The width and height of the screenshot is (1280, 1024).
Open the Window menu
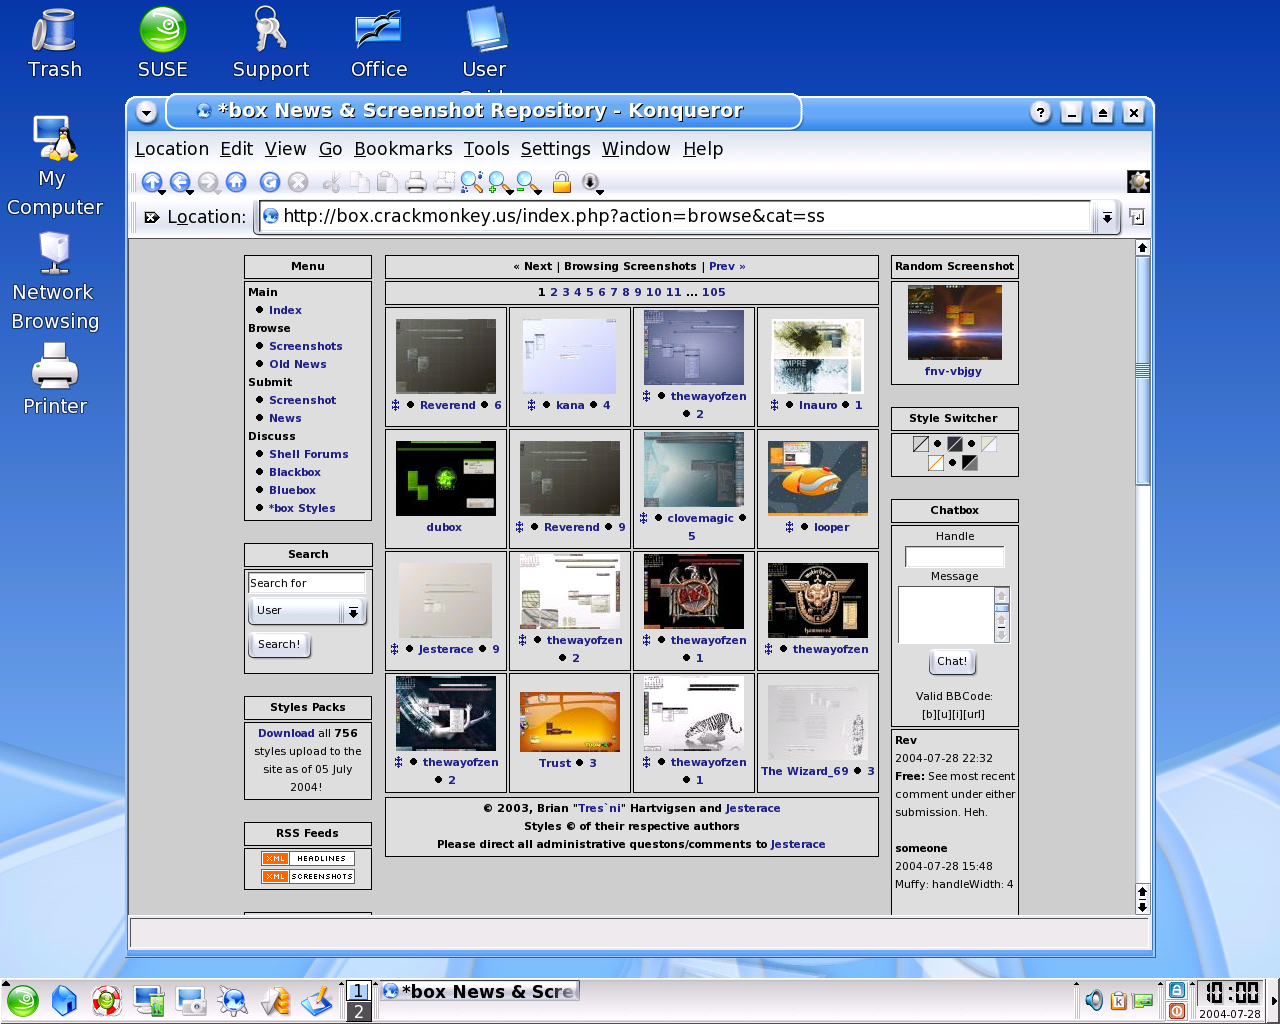coord(636,149)
